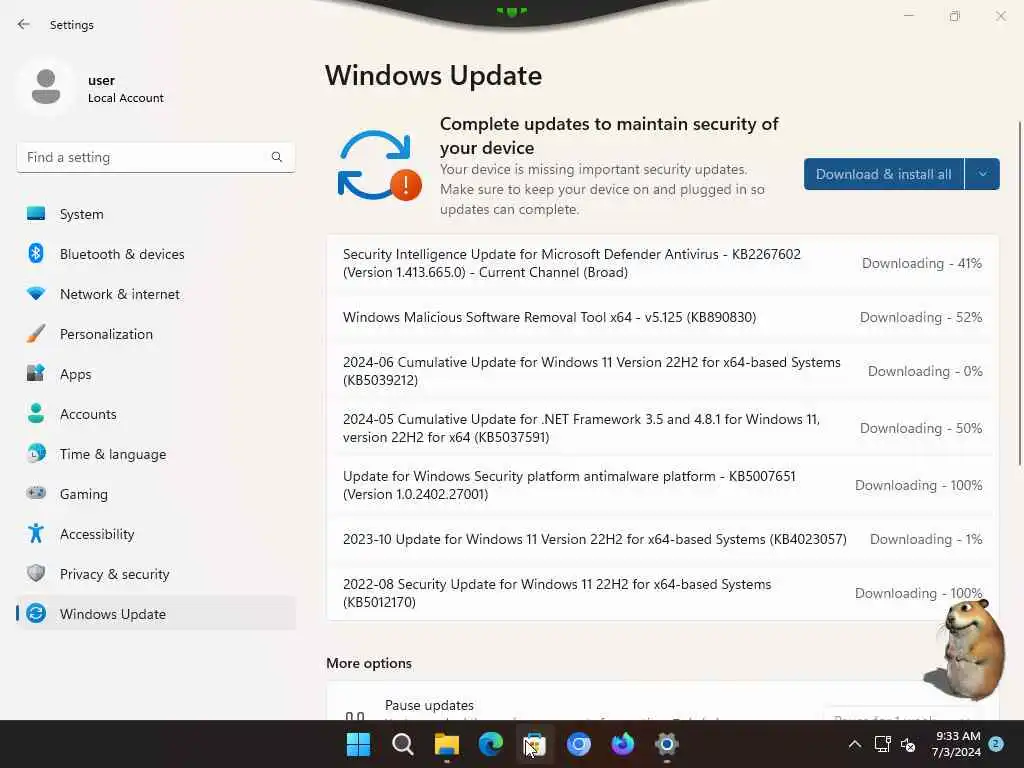
Task: Click the Accounts label in sidebar
Action: 88,414
